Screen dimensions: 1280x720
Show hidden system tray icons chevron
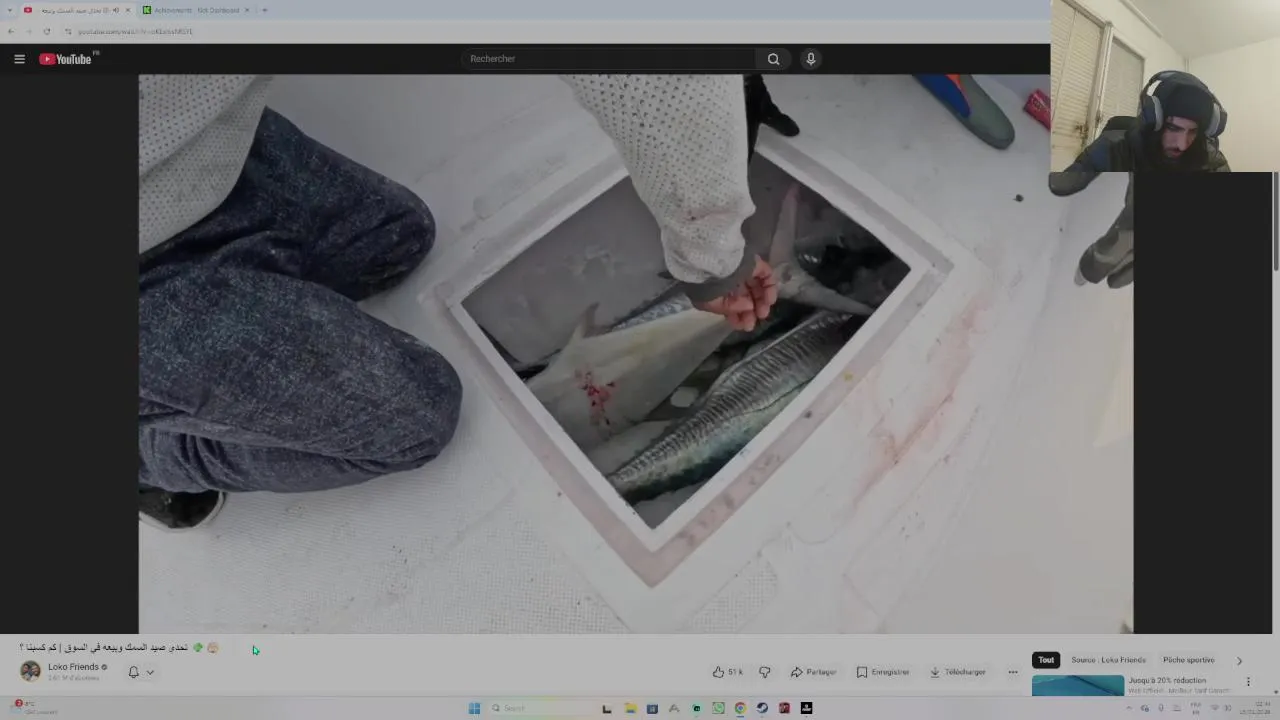(1129, 708)
